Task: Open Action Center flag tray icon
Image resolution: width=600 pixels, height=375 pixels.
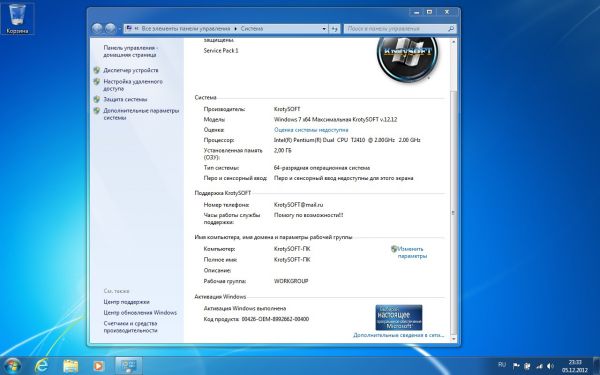Action: tap(516, 366)
